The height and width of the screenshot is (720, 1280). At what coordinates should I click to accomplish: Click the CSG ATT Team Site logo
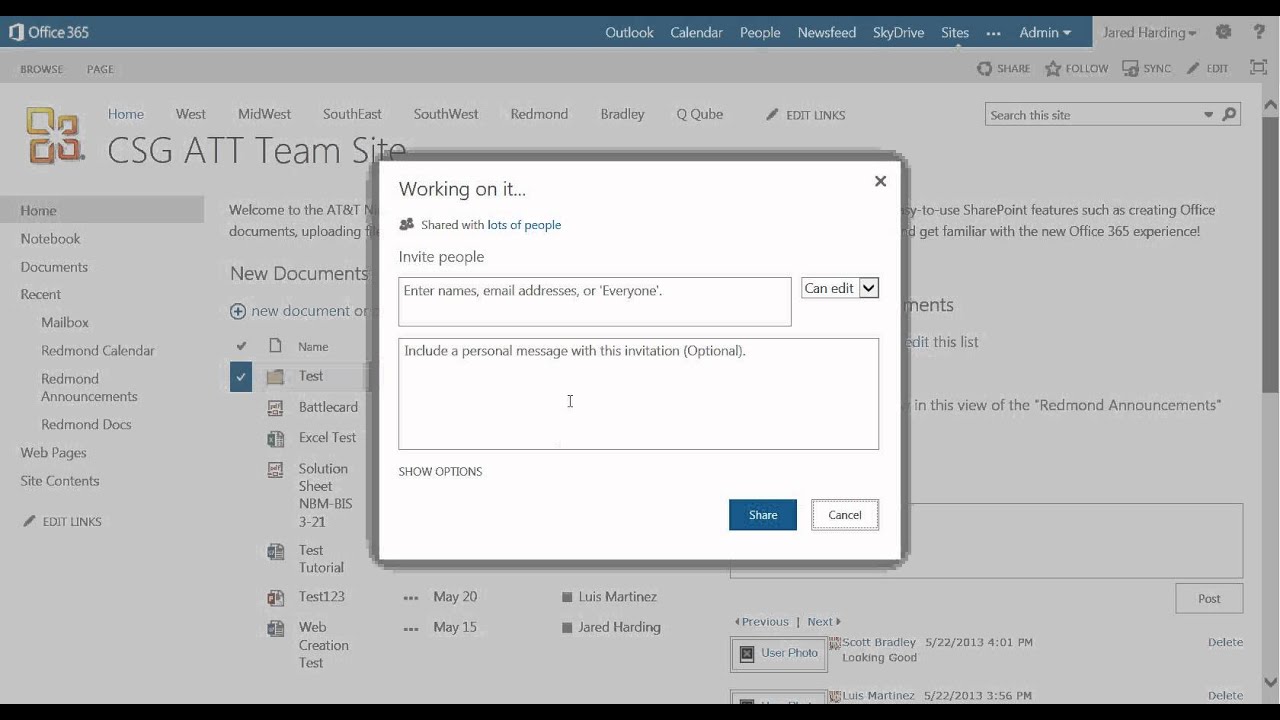55,135
